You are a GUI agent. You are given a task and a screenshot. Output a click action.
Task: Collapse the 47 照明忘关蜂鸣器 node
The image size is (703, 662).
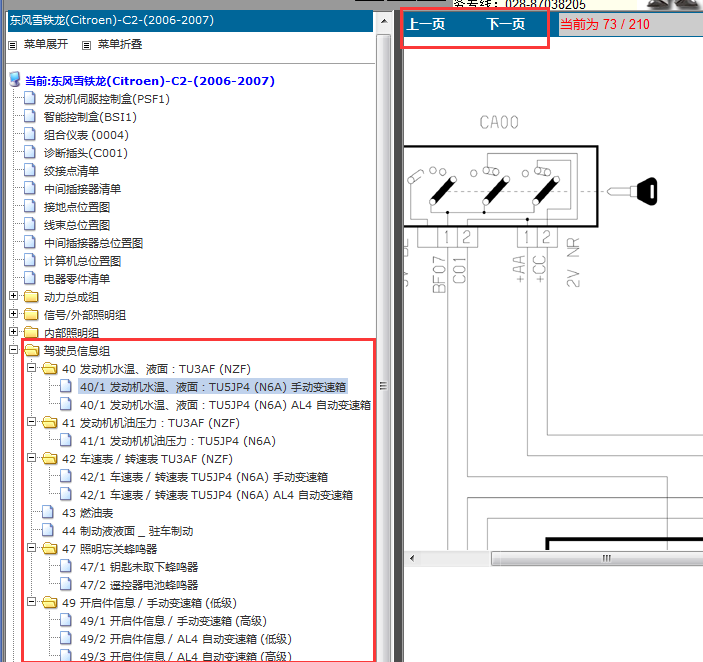click(31, 548)
